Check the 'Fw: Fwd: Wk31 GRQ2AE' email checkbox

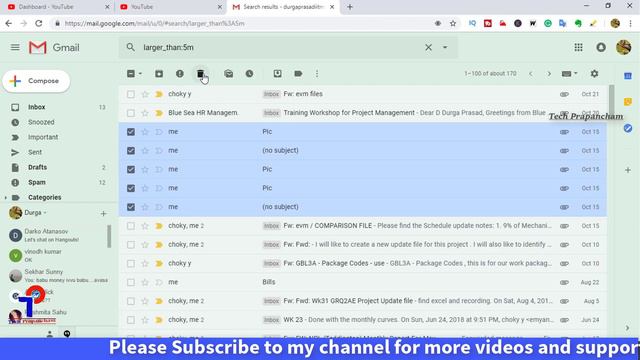click(131, 301)
